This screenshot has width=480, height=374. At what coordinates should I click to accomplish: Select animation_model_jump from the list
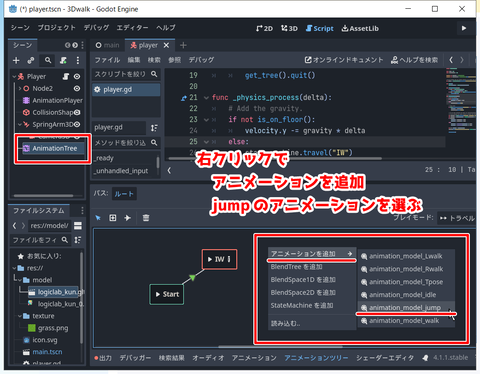(x=406, y=308)
